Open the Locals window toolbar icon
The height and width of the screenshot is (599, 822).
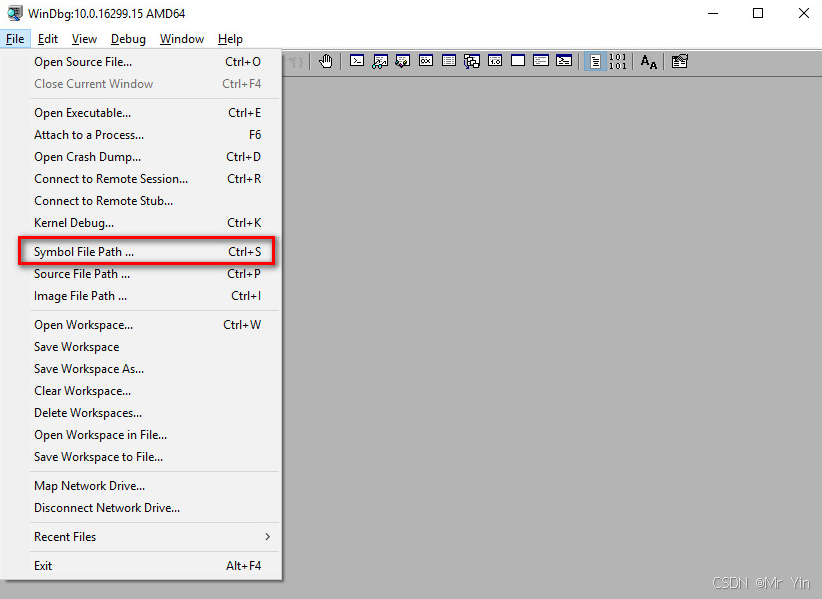coord(403,61)
